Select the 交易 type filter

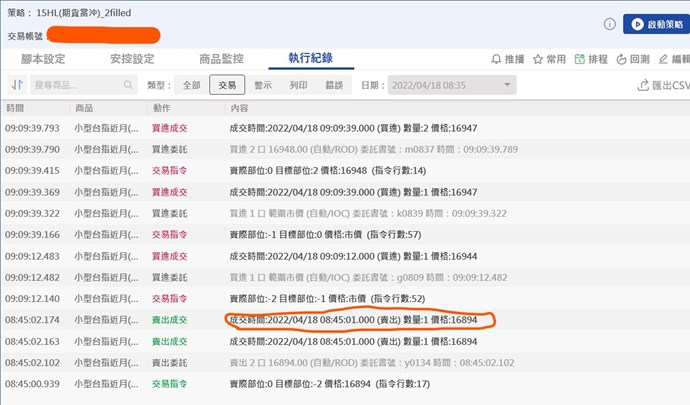(x=227, y=86)
